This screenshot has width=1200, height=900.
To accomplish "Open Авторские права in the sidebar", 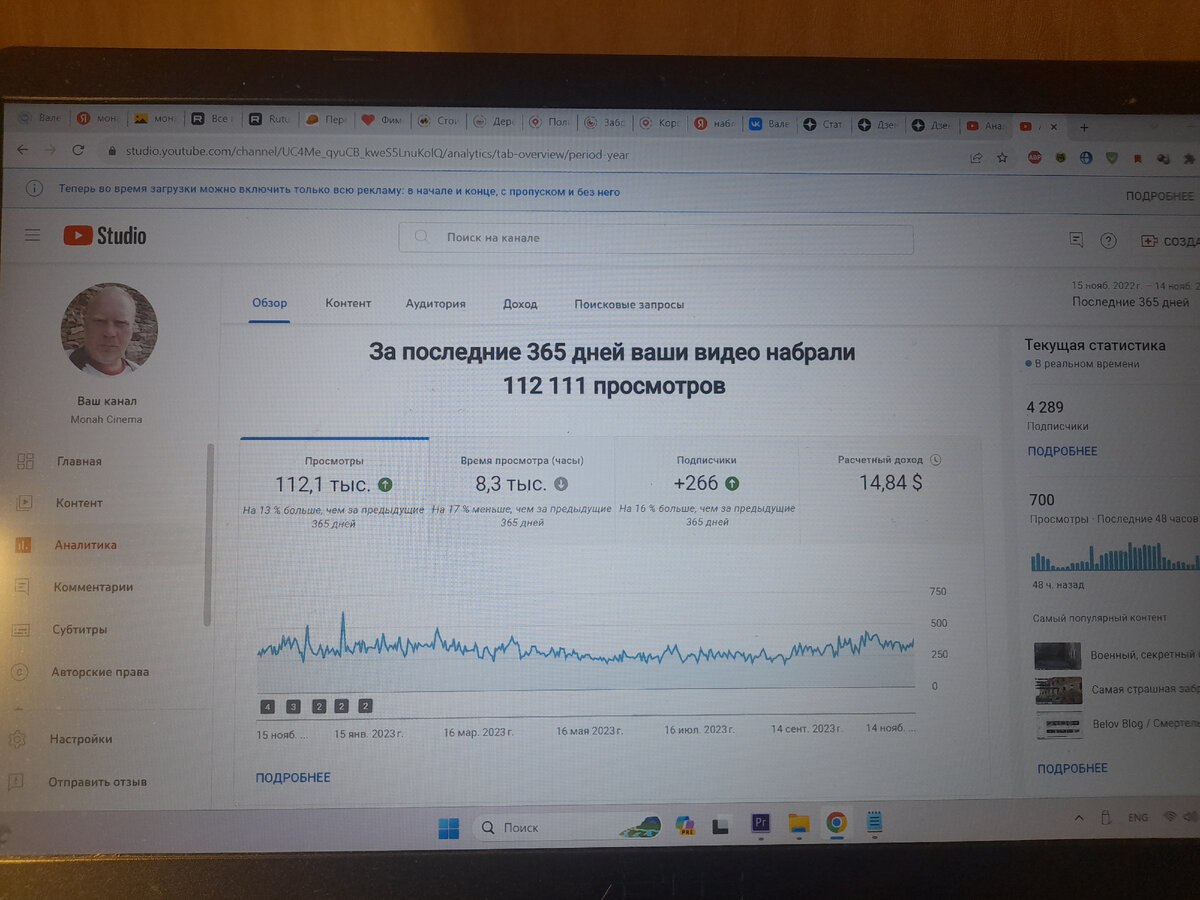I will (x=100, y=672).
